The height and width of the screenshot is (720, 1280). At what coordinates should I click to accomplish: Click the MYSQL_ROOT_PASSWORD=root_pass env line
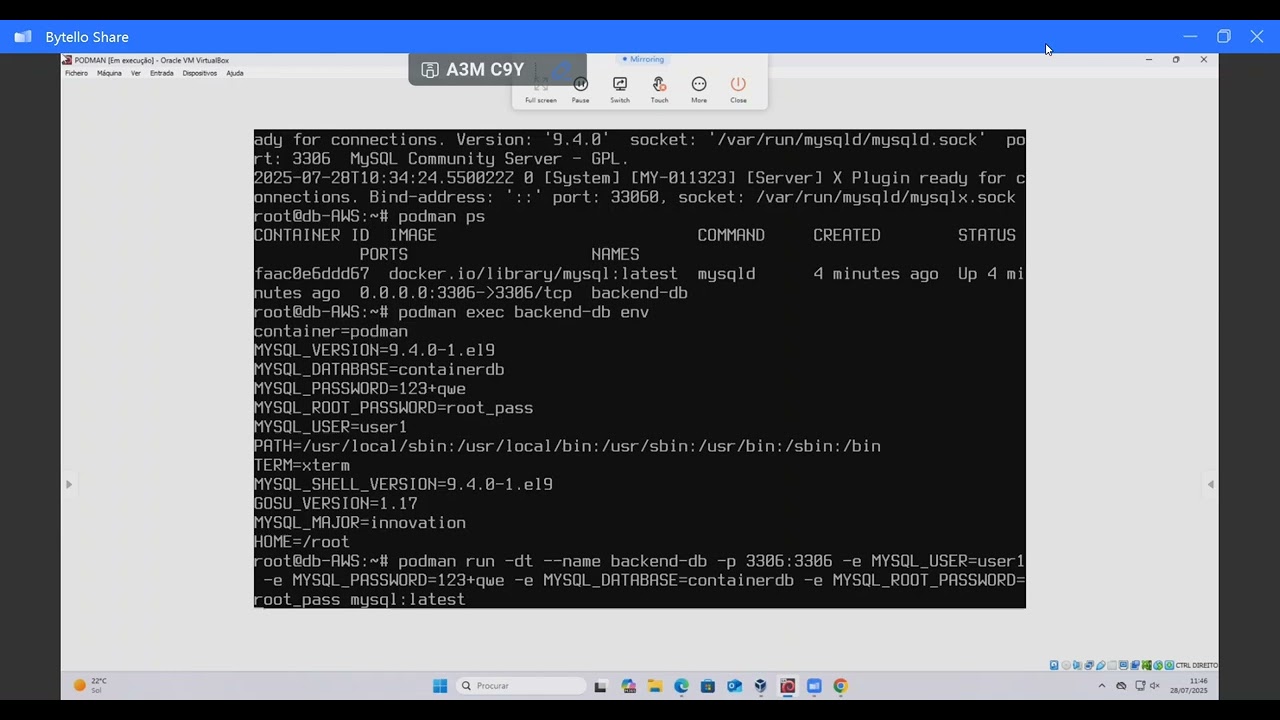pyautogui.click(x=394, y=408)
